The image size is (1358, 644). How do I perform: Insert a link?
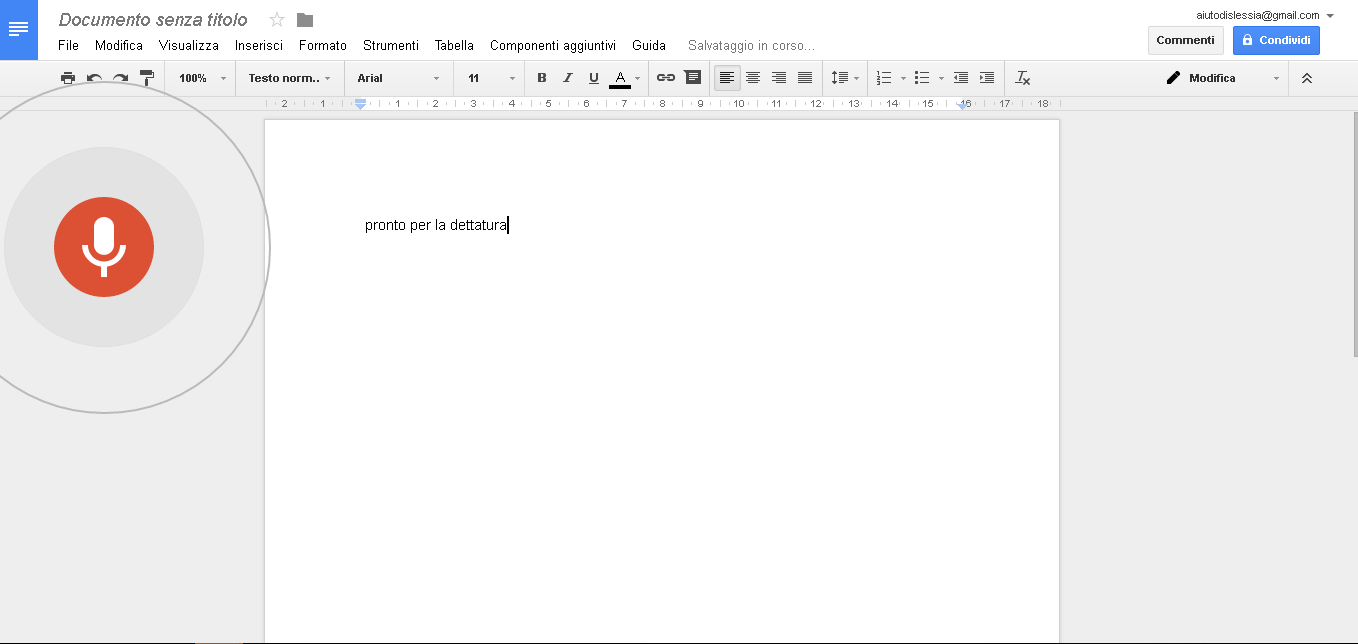[x=666, y=78]
